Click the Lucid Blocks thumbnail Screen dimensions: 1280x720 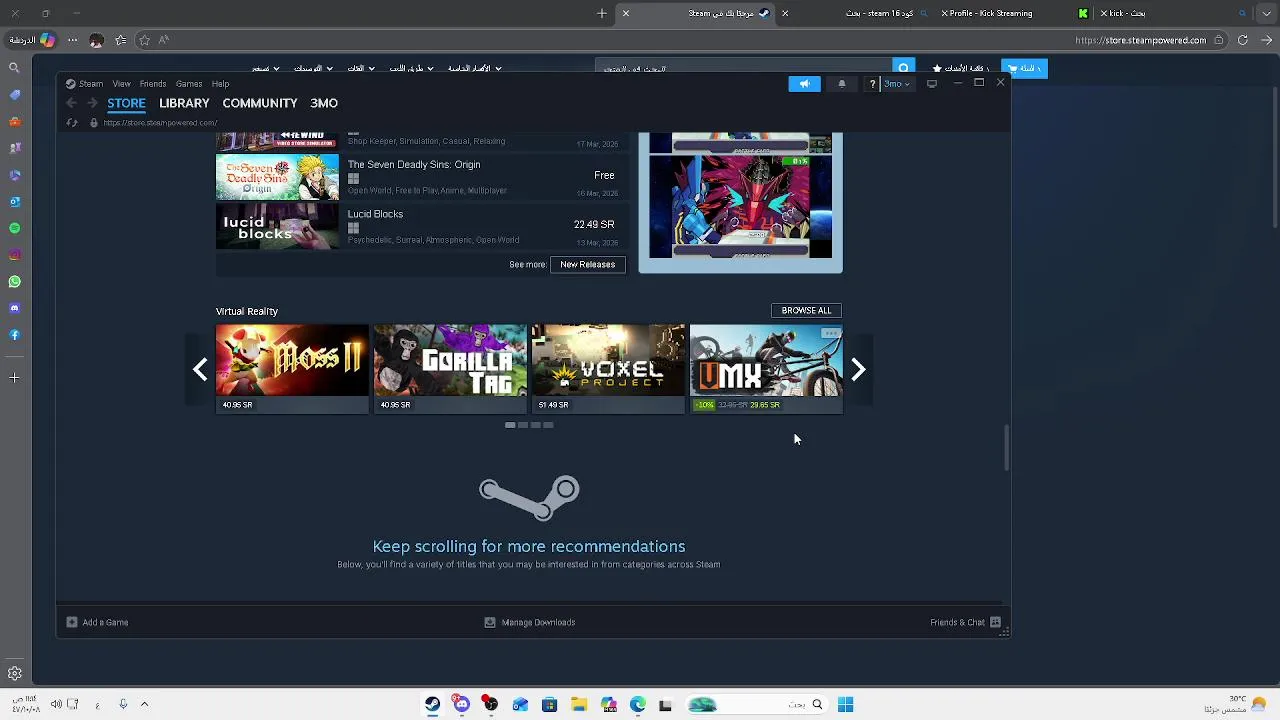[x=277, y=226]
